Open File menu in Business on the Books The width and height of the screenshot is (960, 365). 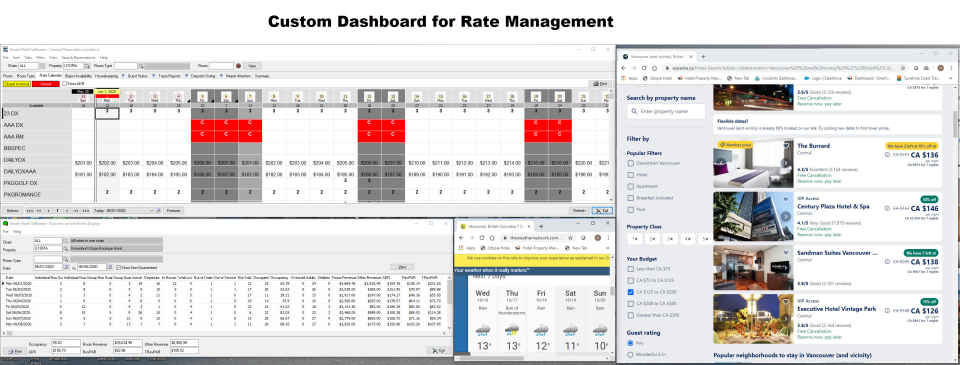pyautogui.click(x=5, y=232)
